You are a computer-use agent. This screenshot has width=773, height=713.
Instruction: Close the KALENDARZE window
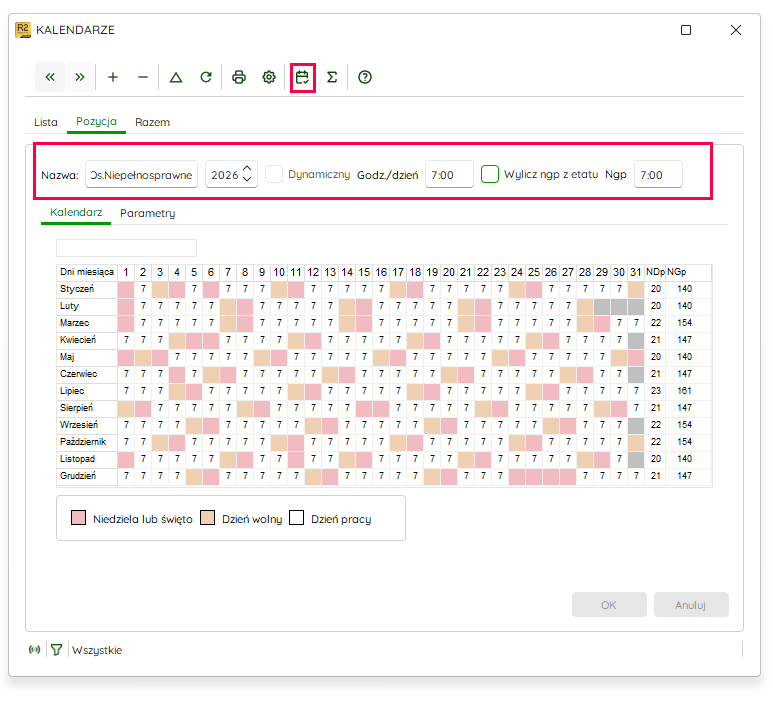pos(736,30)
